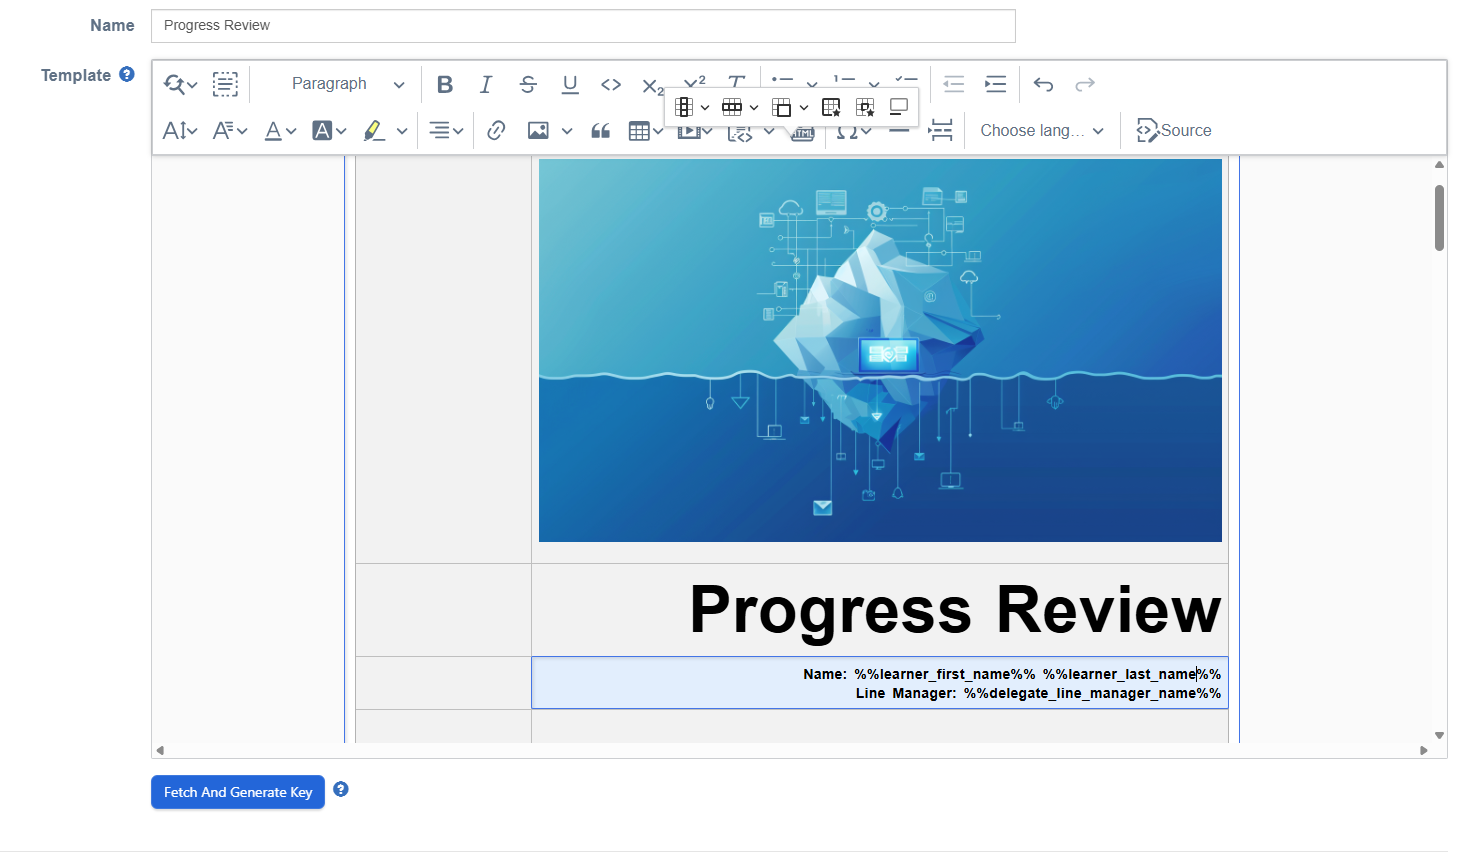Open font background color picker

pyautogui.click(x=329, y=130)
